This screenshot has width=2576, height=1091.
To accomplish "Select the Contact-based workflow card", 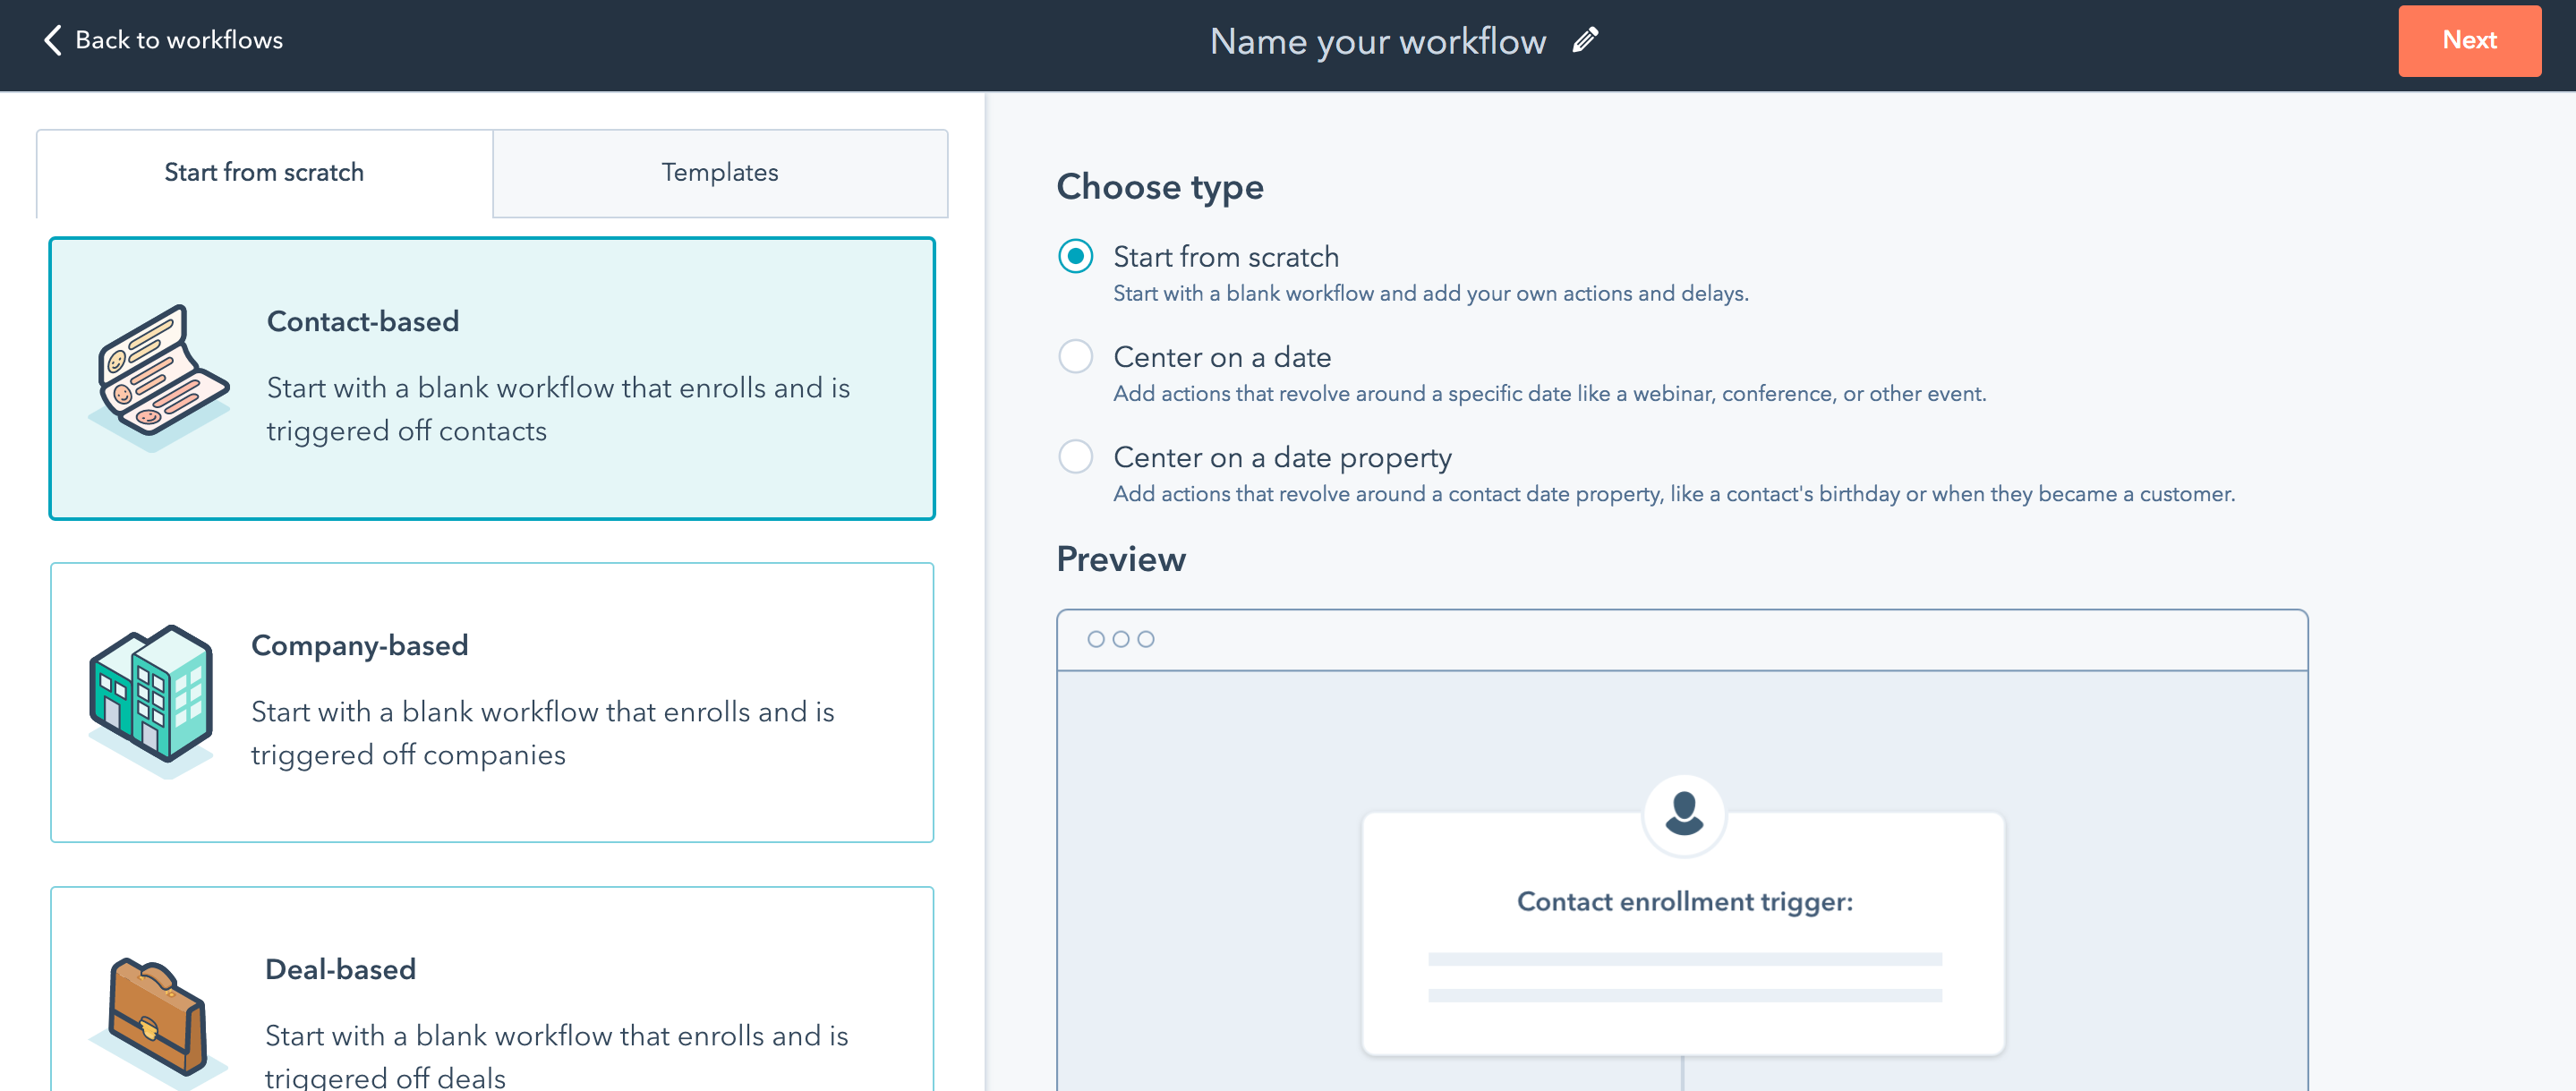I will pyautogui.click(x=493, y=378).
